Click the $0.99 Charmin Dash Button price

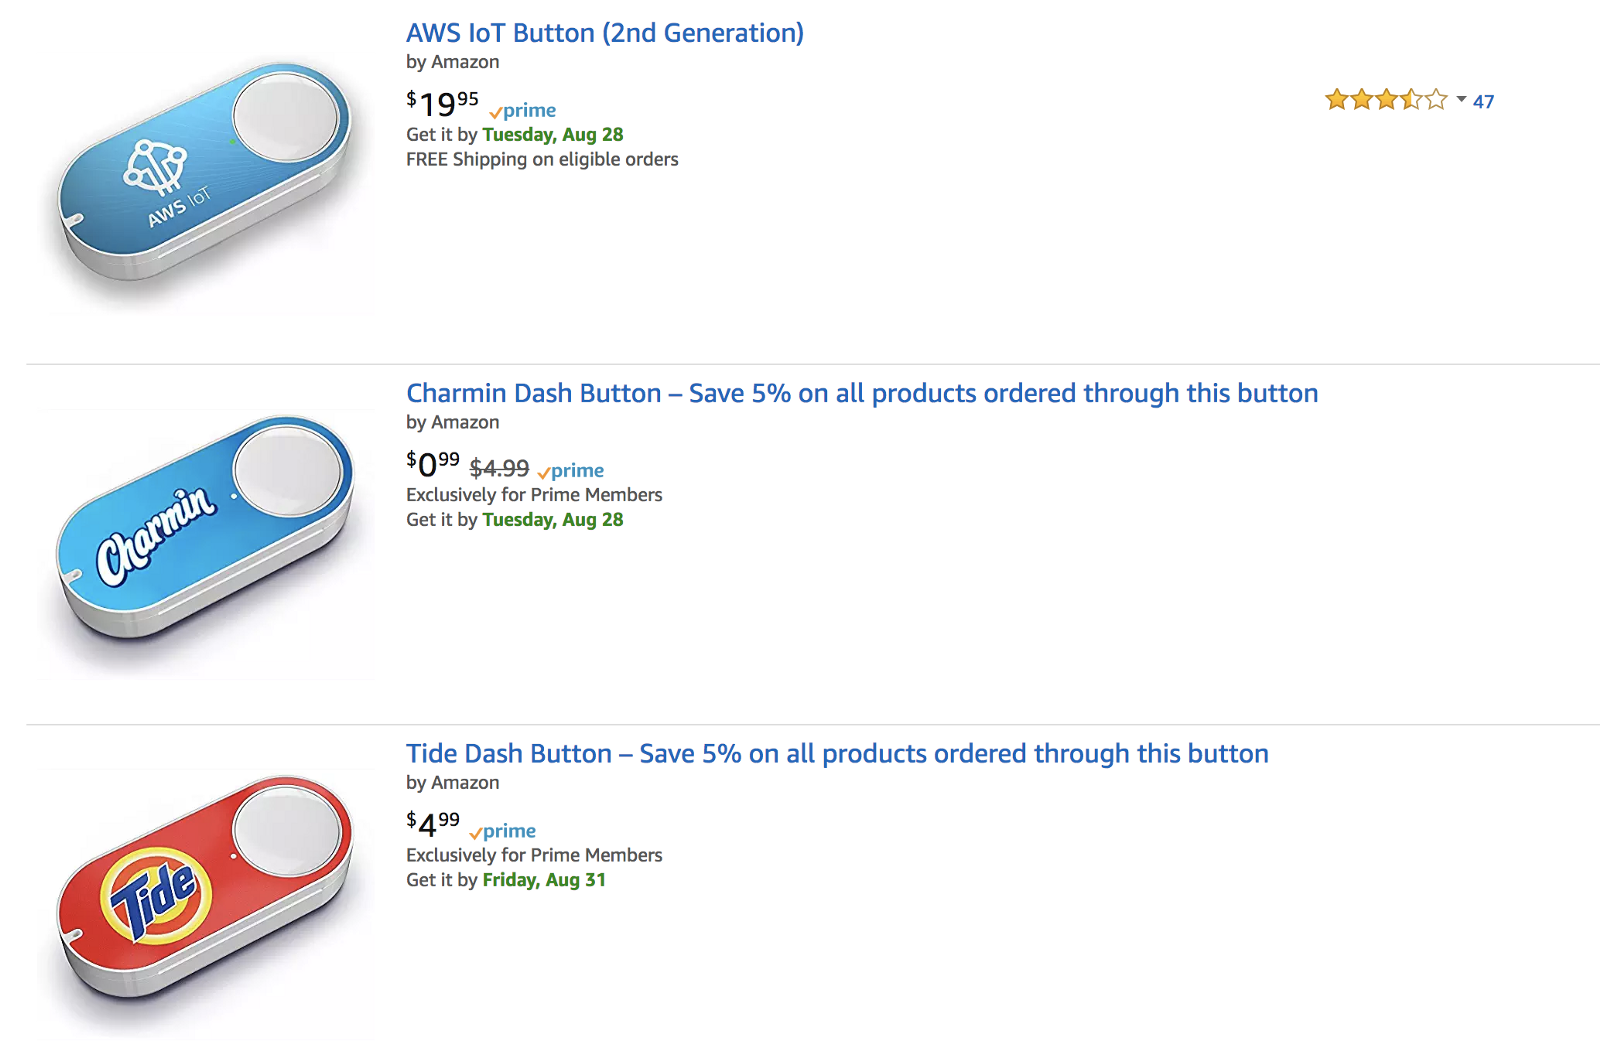pyautogui.click(x=433, y=464)
